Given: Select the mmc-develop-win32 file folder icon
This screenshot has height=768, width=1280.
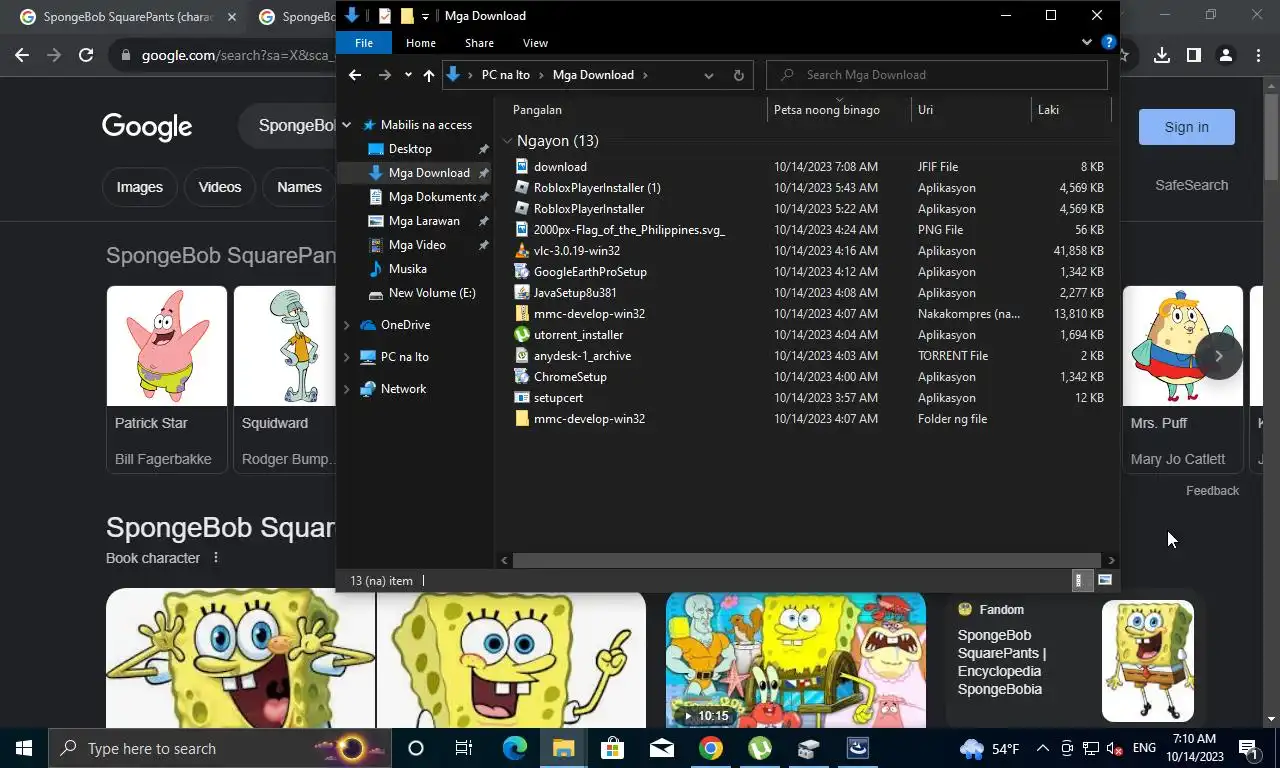Looking at the screenshot, I should (521, 419).
